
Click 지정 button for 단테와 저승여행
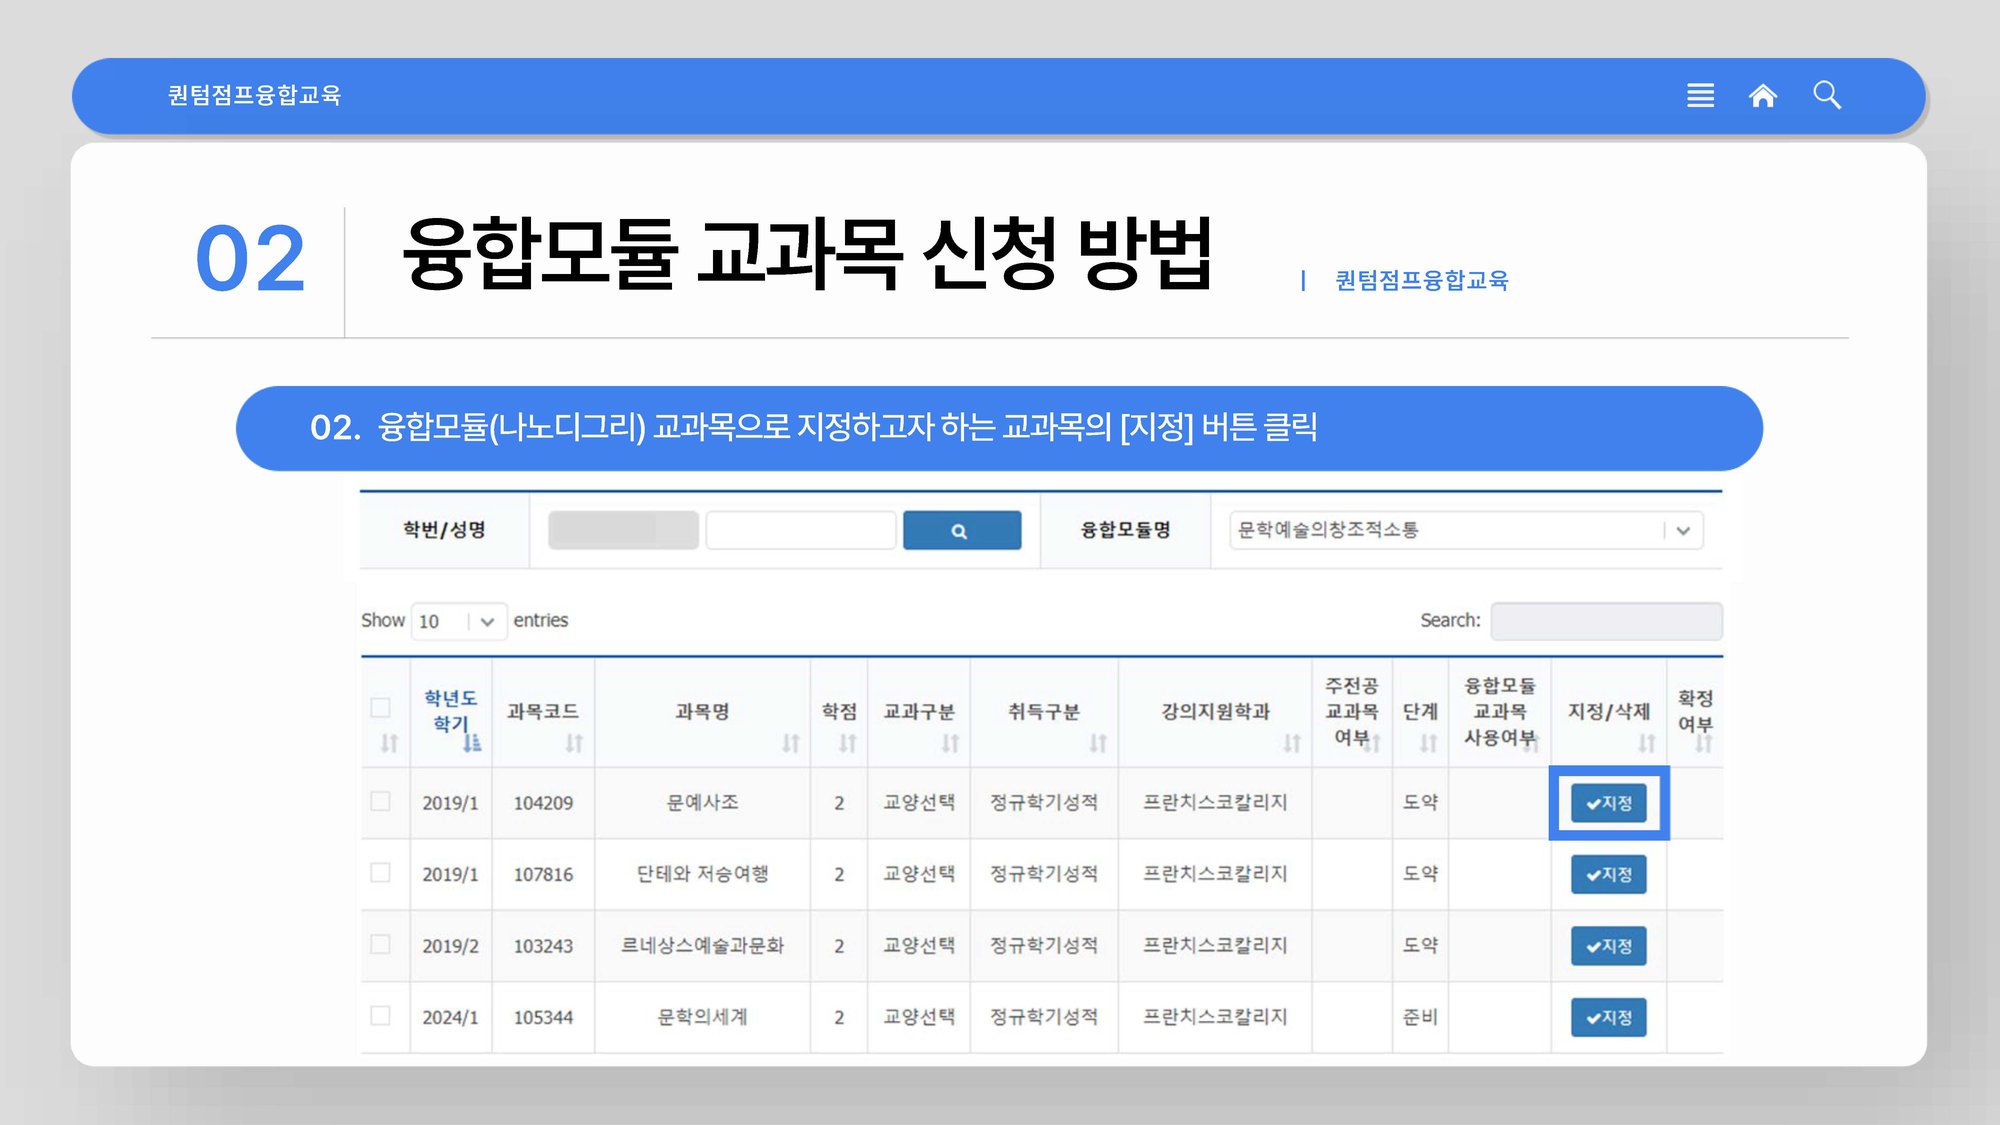(1608, 874)
